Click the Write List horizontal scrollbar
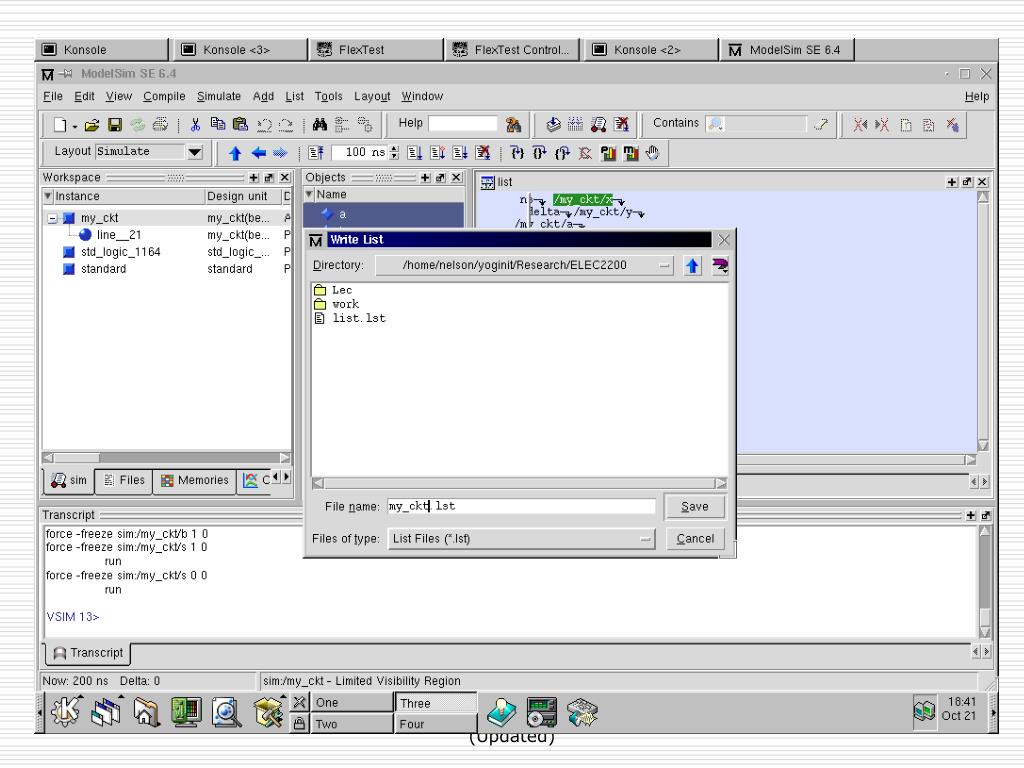This screenshot has width=1024, height=768. (x=519, y=483)
